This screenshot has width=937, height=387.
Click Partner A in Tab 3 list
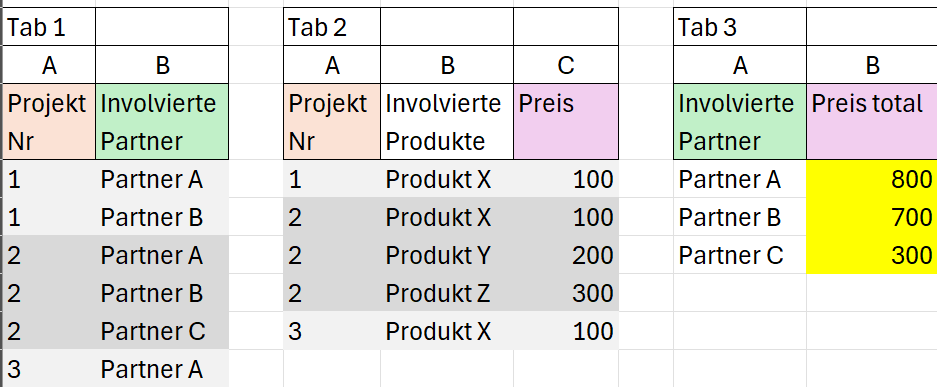click(740, 179)
